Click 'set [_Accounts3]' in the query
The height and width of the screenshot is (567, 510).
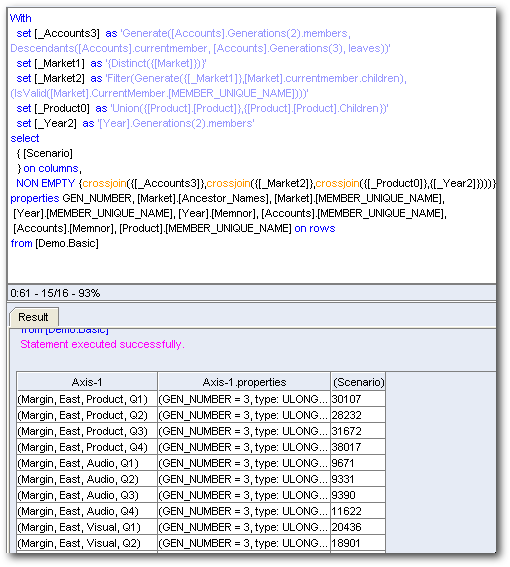pos(58,33)
